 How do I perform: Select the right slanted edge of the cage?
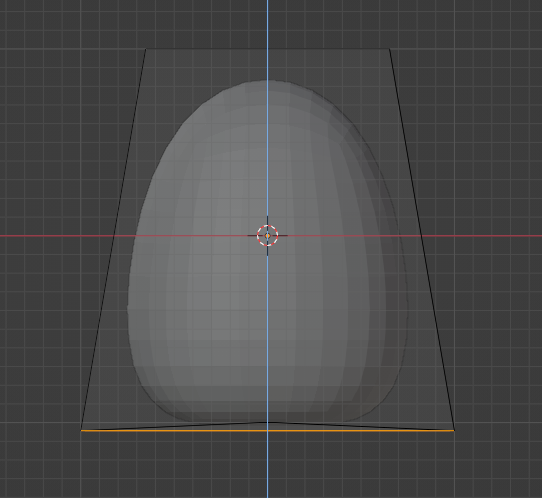coord(422,239)
